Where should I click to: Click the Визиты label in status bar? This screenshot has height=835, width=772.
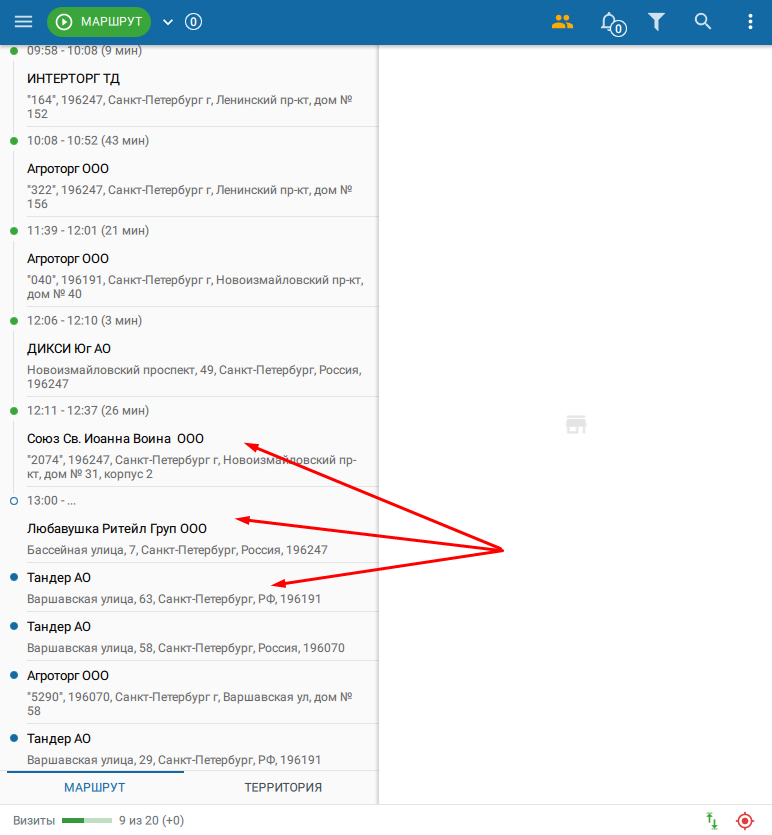tap(34, 821)
